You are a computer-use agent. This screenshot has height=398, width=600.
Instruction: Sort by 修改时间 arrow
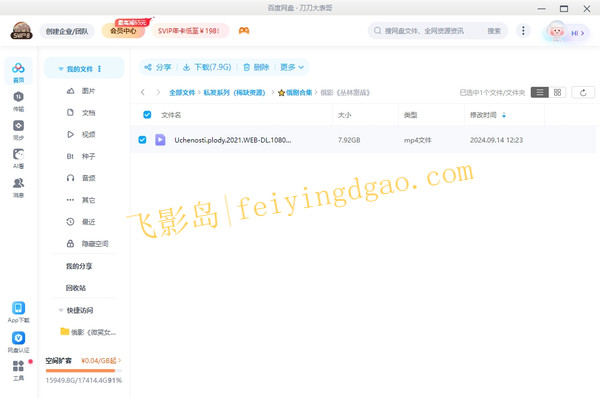point(504,115)
